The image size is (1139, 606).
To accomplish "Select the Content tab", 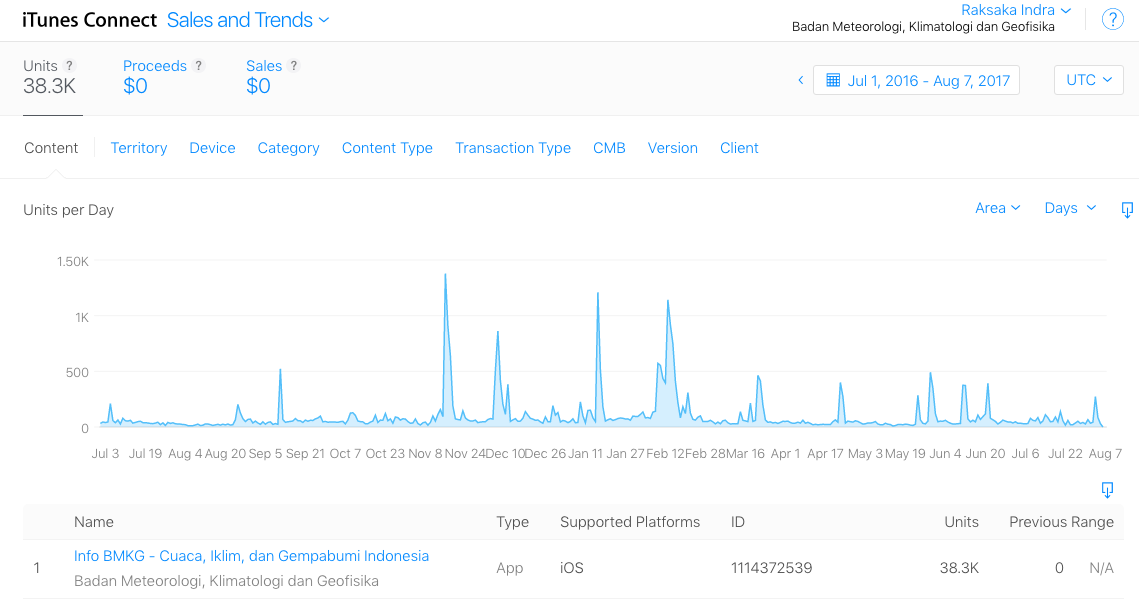I will click(x=51, y=148).
